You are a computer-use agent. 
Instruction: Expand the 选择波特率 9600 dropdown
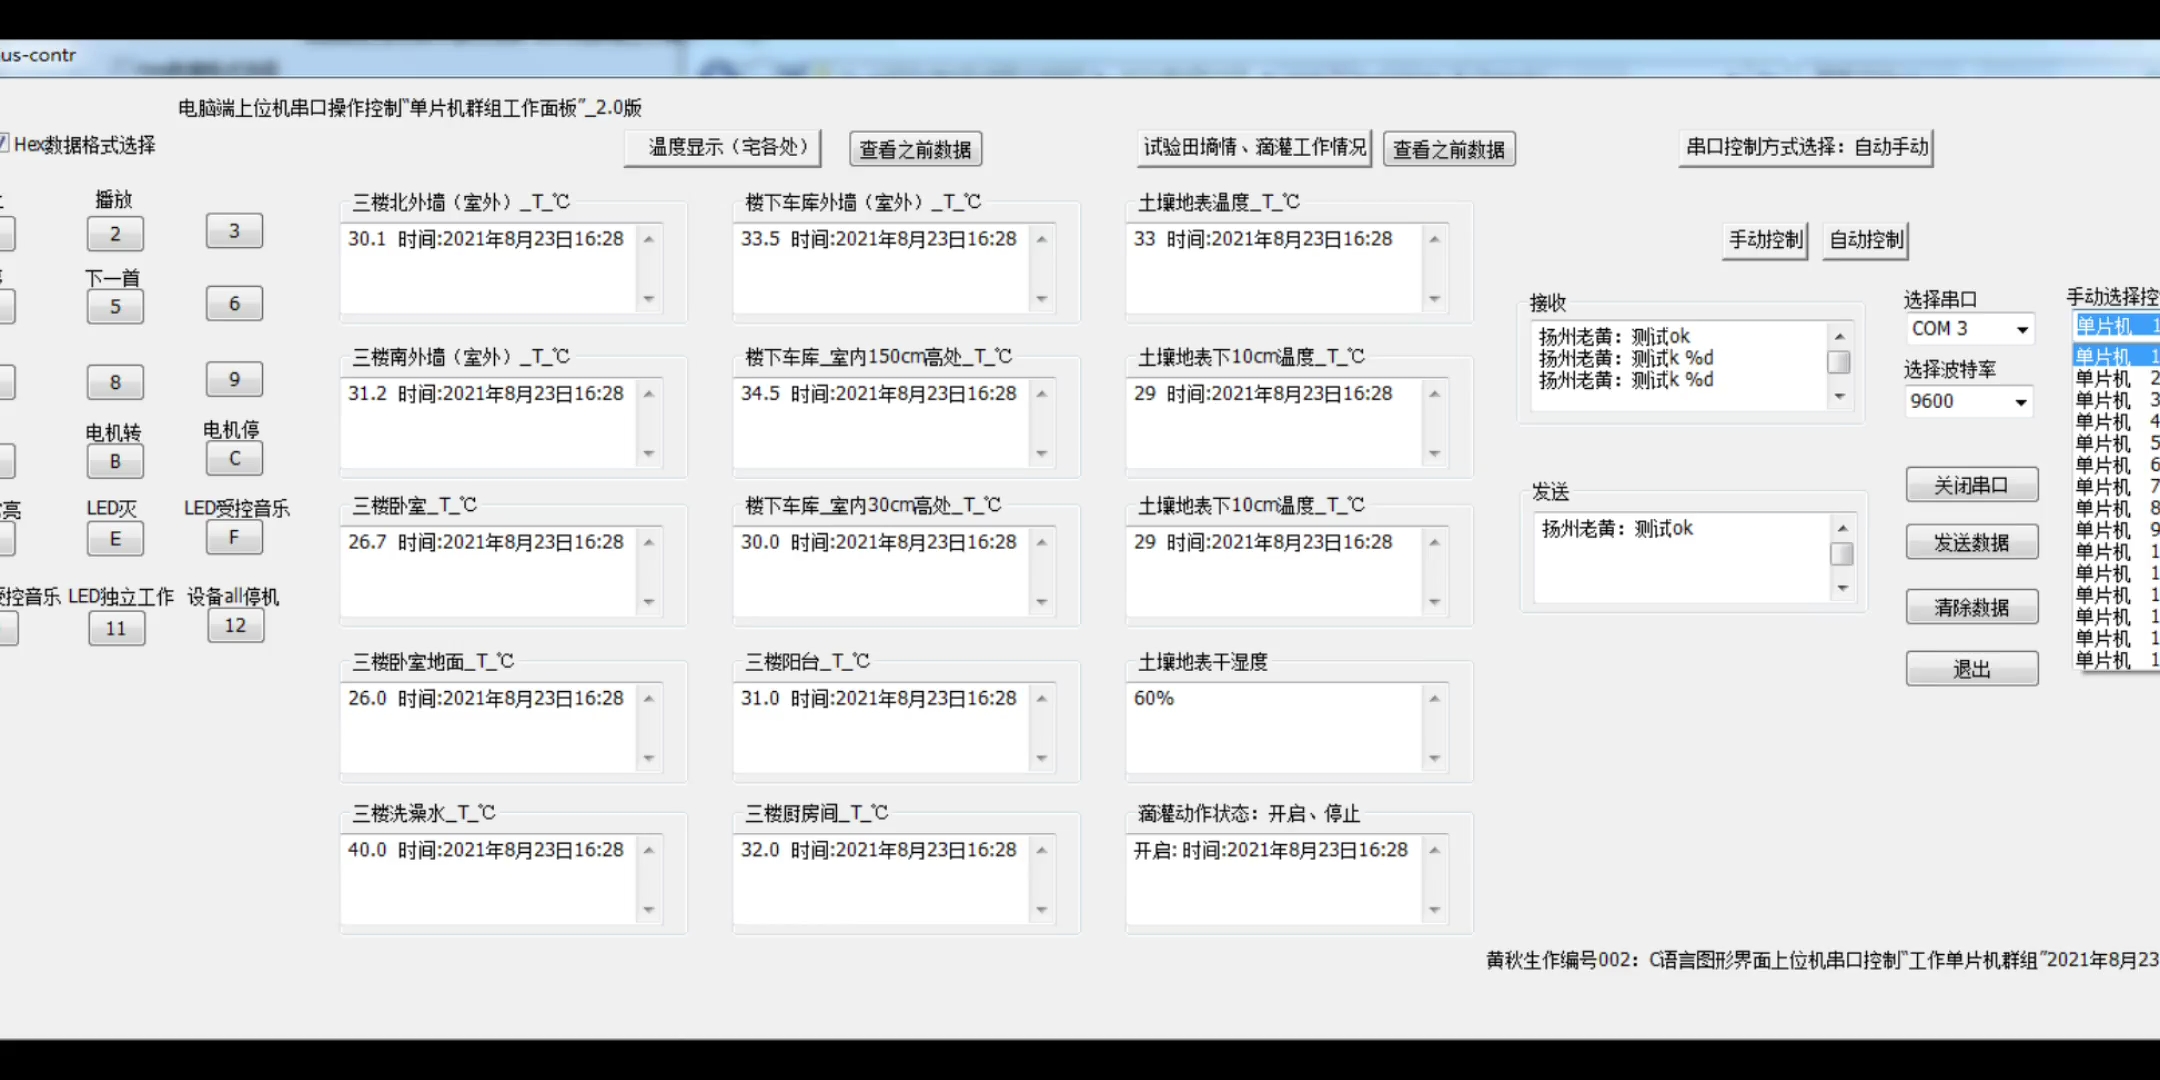2020,401
